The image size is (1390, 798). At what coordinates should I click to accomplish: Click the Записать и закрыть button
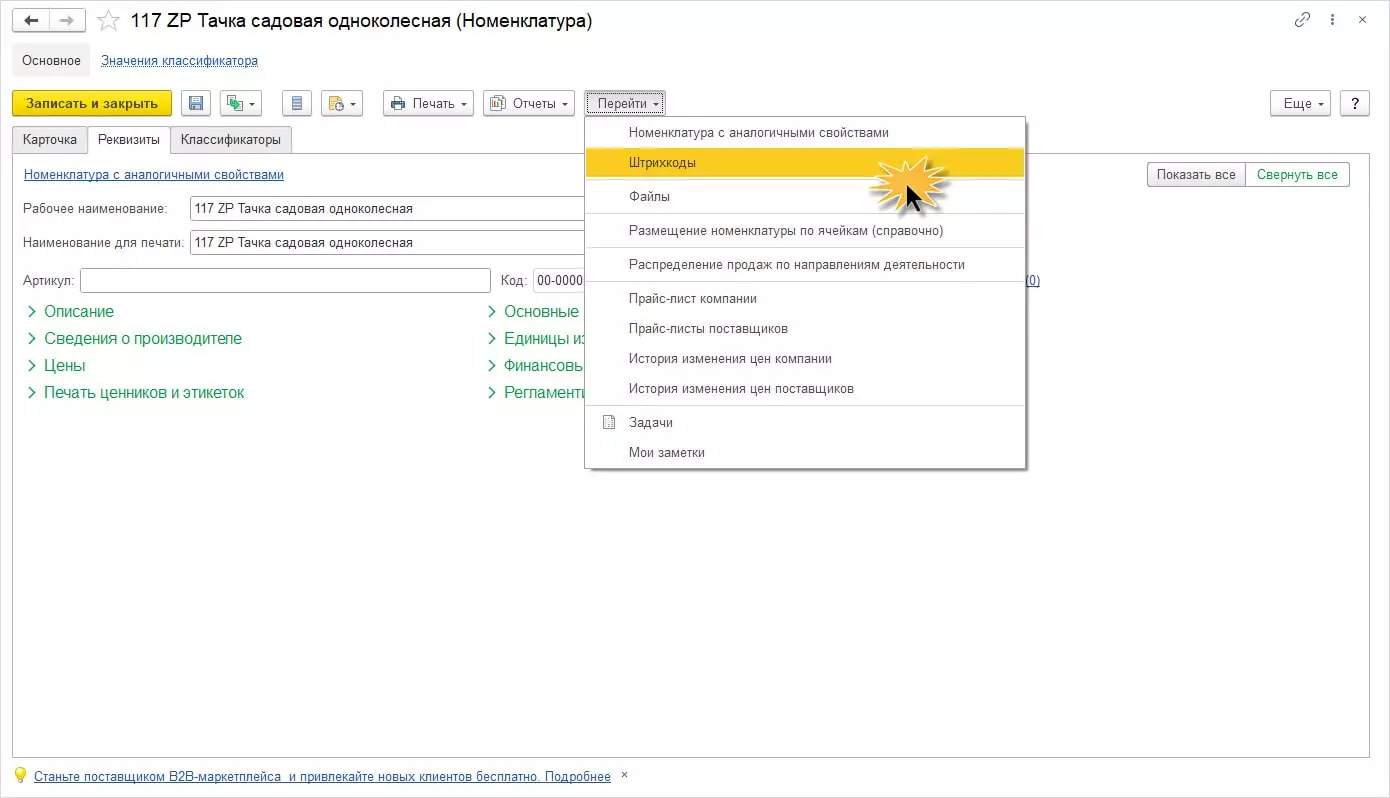(92, 103)
